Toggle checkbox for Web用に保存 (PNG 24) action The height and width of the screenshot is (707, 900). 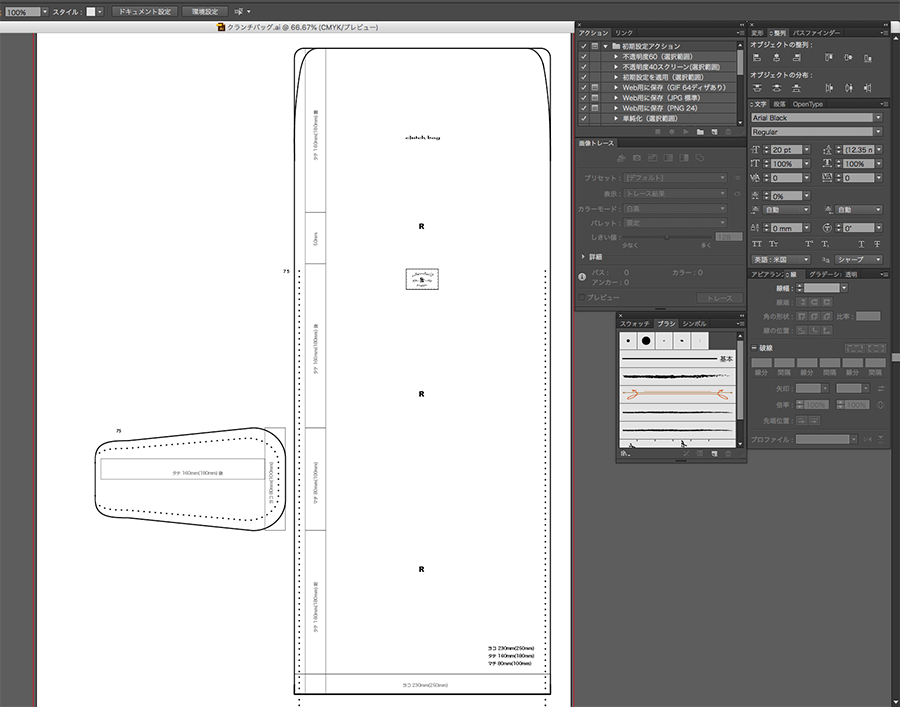point(583,108)
